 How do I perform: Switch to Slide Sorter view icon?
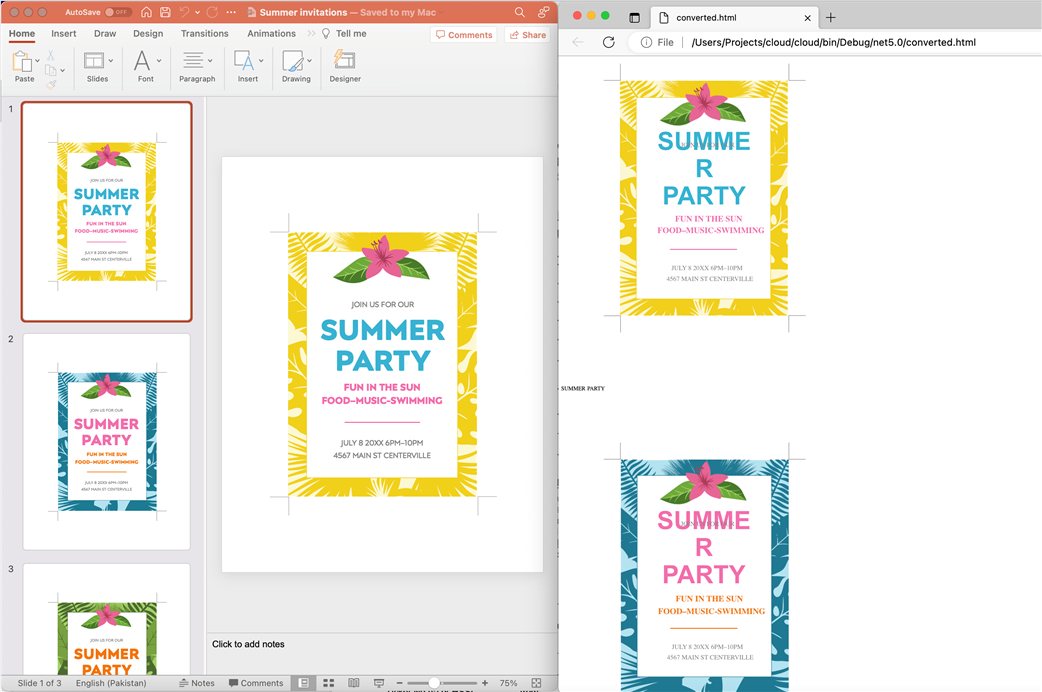click(x=328, y=683)
